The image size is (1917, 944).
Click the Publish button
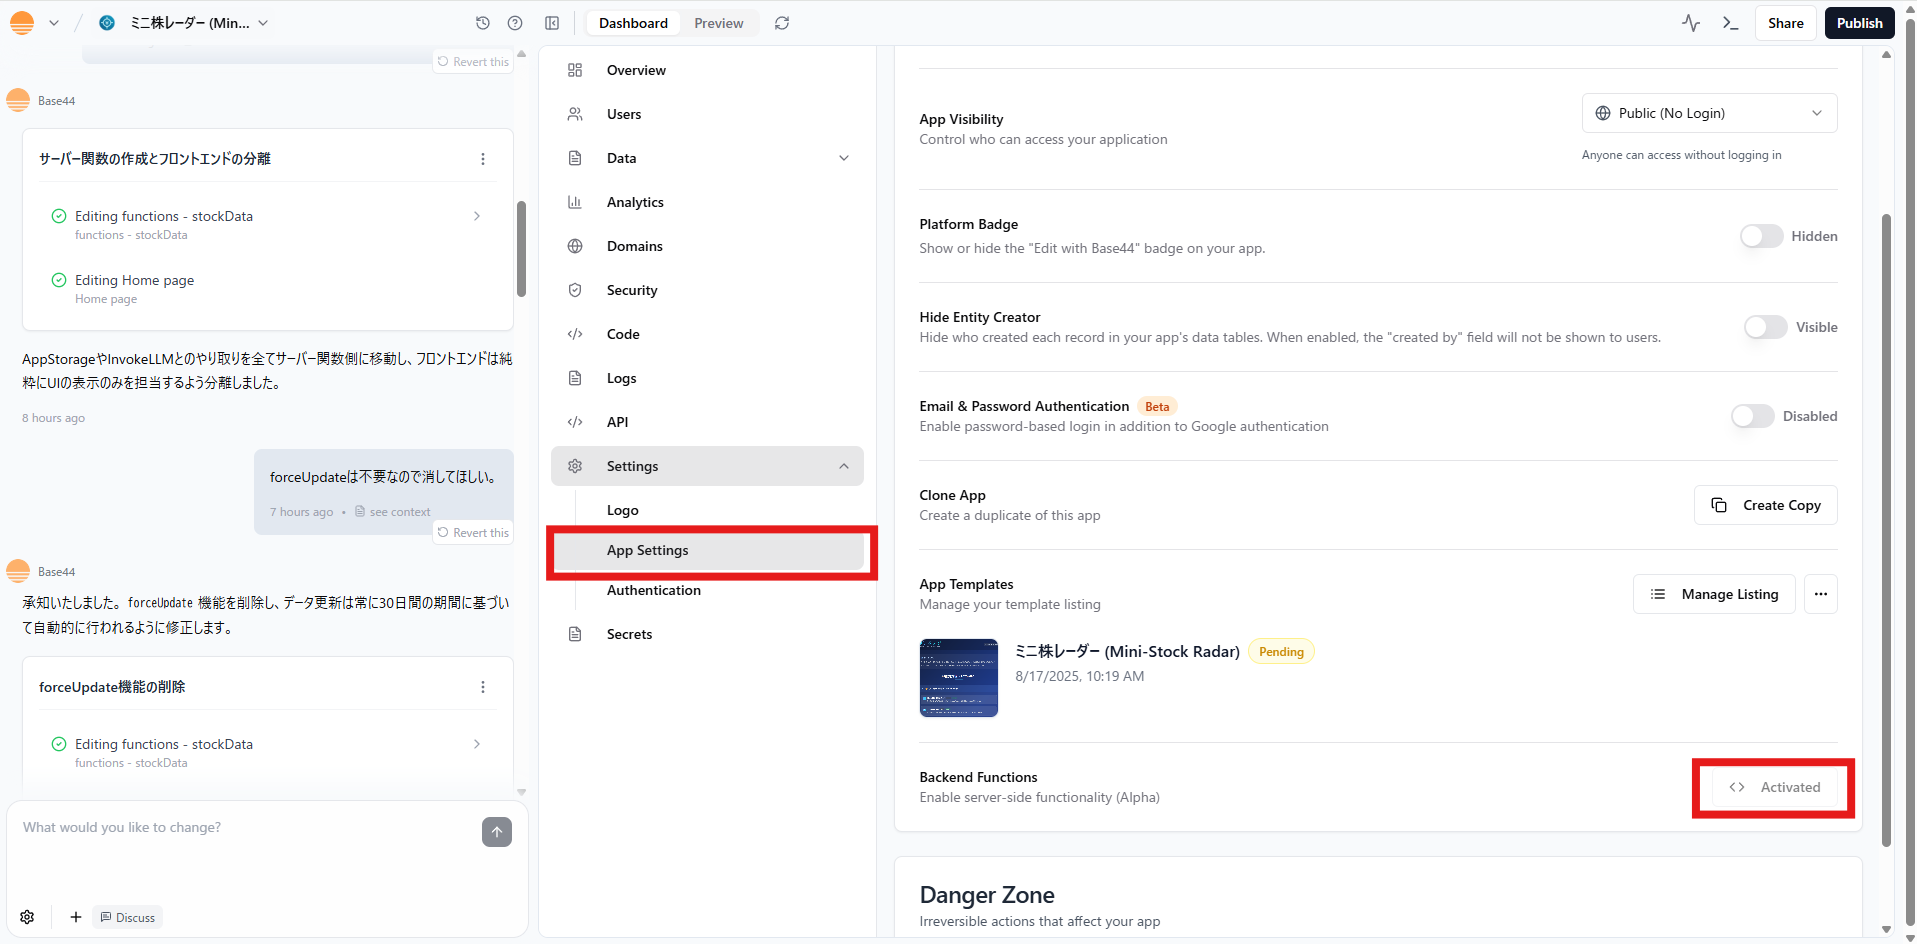coord(1859,23)
